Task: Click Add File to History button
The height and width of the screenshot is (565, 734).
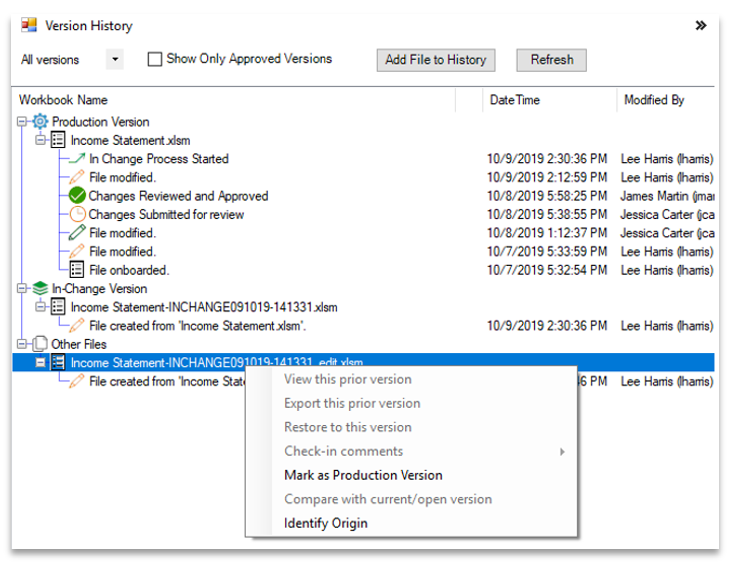Action: (436, 60)
